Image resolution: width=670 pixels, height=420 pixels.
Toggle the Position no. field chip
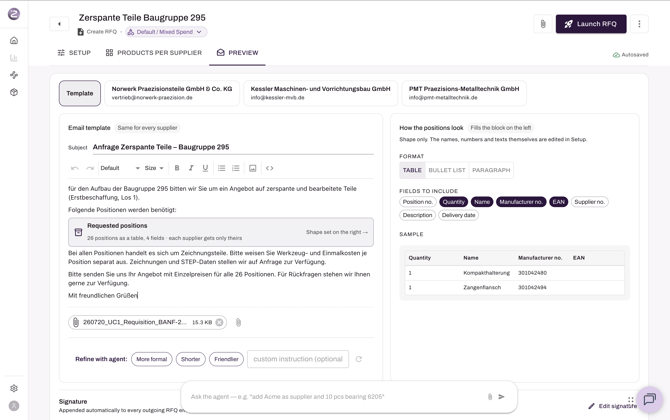coord(418,202)
